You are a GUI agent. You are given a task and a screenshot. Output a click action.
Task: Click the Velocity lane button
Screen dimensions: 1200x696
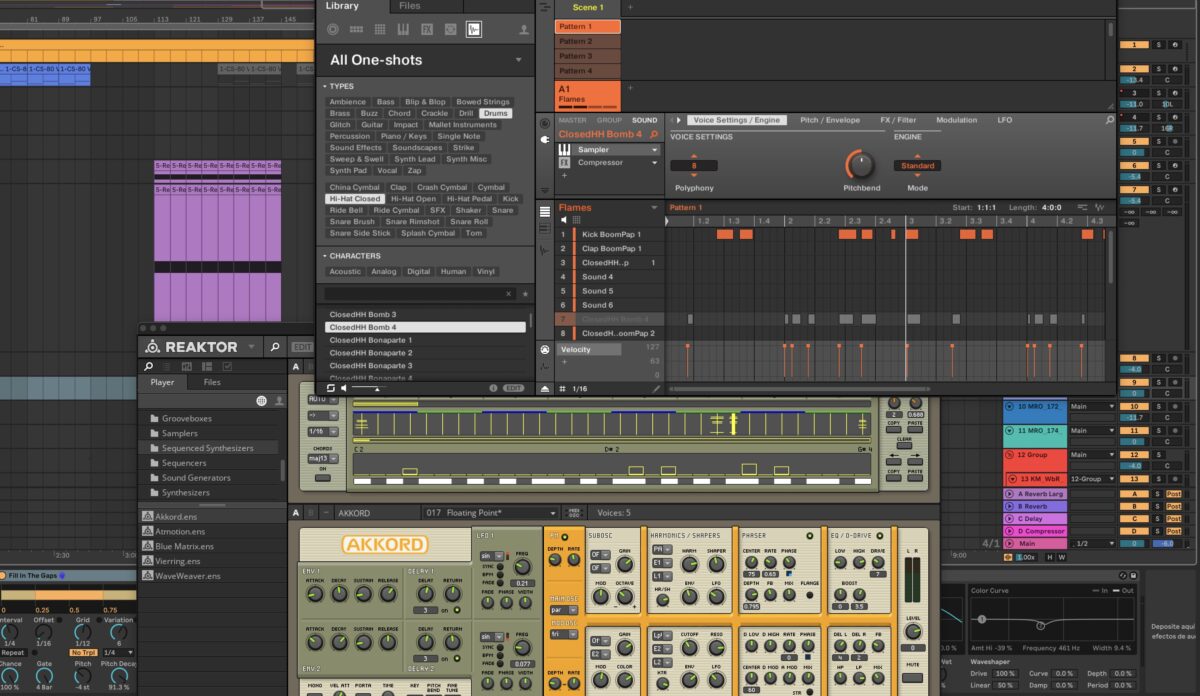tap(590, 350)
